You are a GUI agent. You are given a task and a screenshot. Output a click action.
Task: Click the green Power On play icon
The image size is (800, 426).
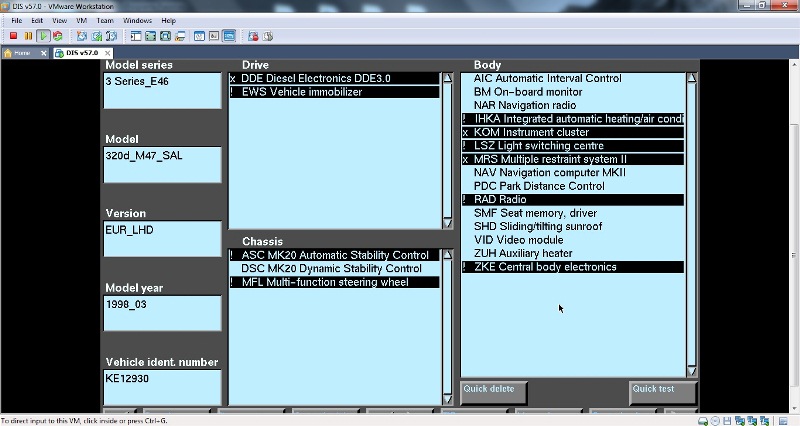43,36
